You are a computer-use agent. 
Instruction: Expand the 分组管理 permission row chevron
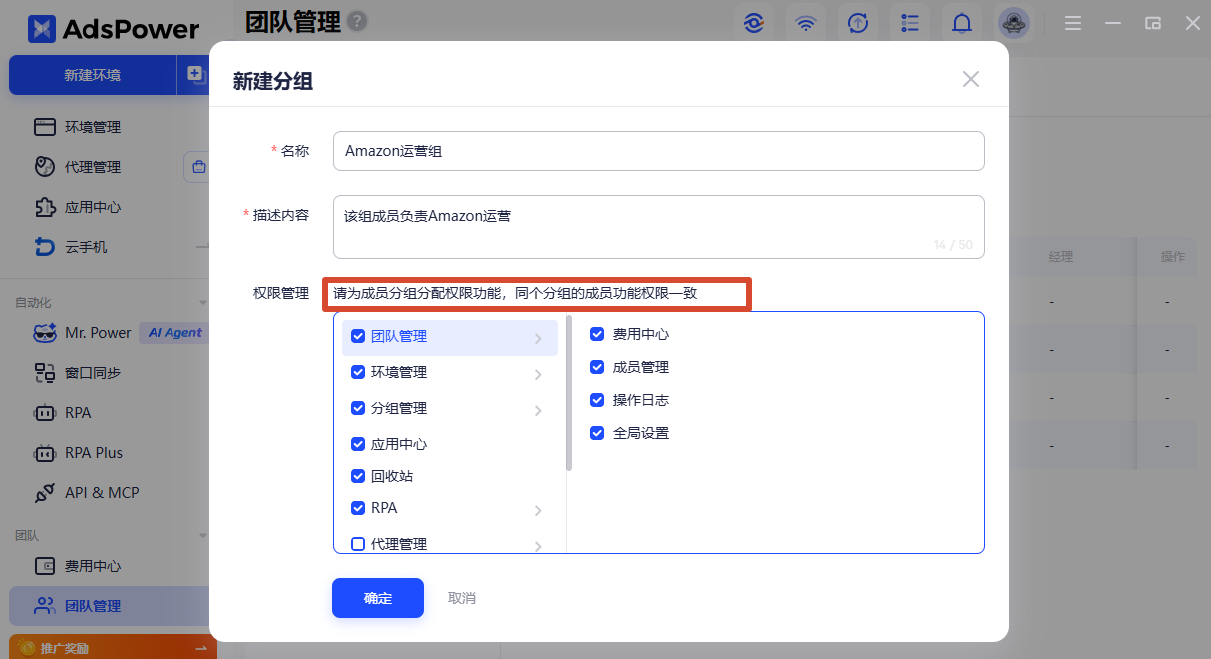tap(538, 411)
